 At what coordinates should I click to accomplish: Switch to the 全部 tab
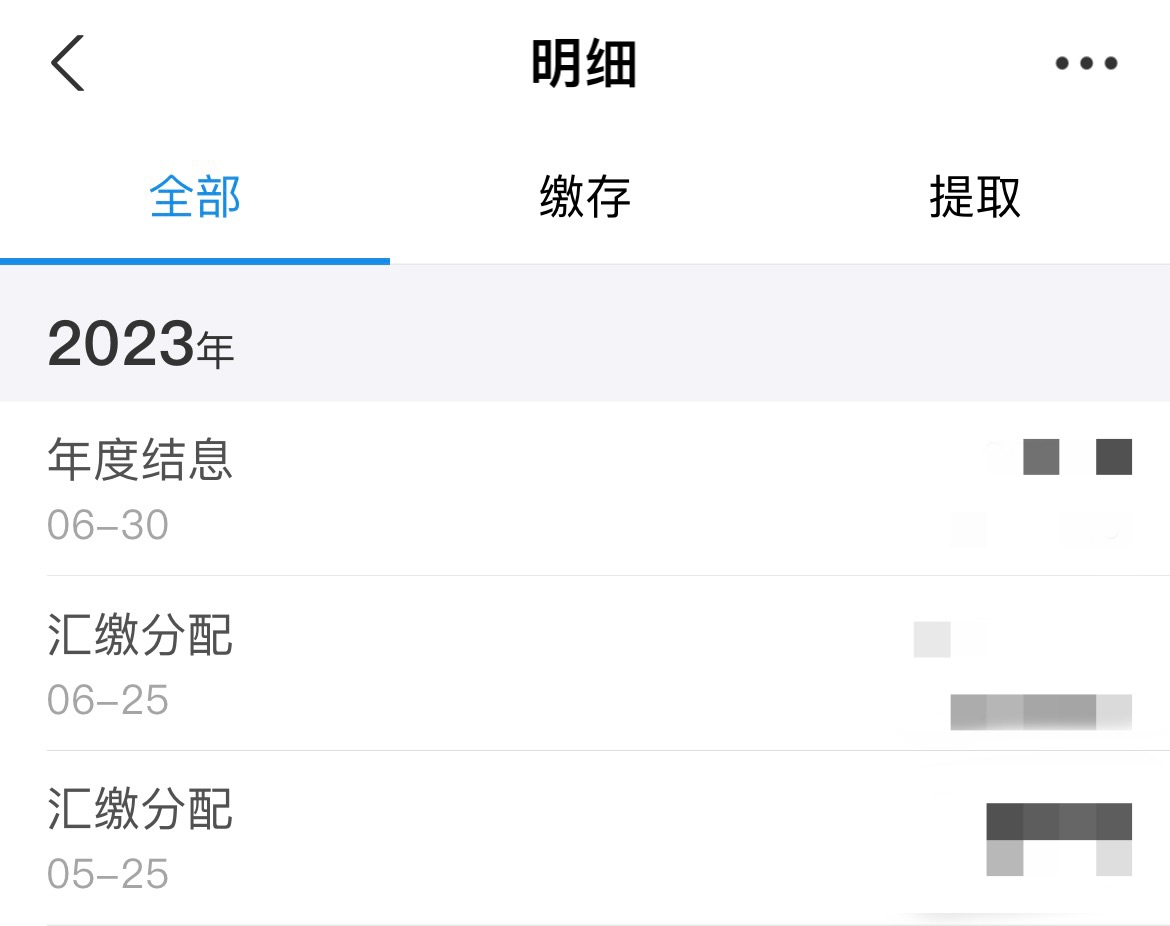point(195,197)
